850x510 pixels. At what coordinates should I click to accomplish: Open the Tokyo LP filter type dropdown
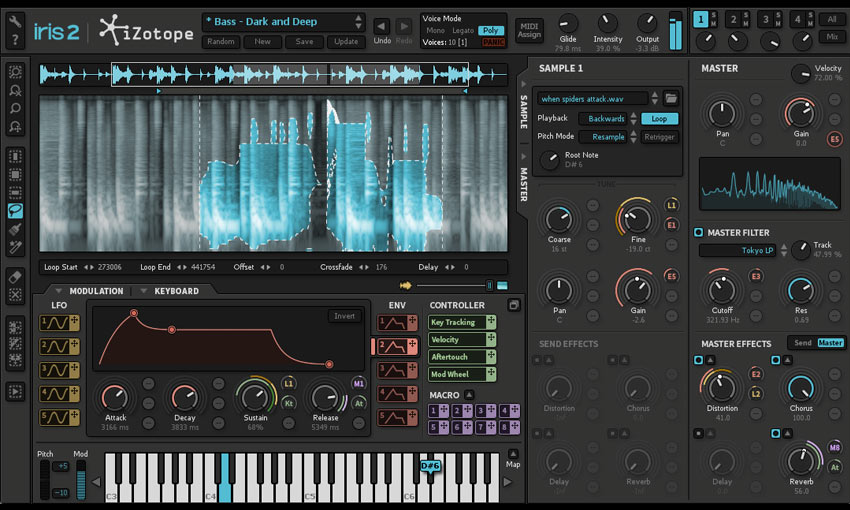pyautogui.click(x=742, y=250)
